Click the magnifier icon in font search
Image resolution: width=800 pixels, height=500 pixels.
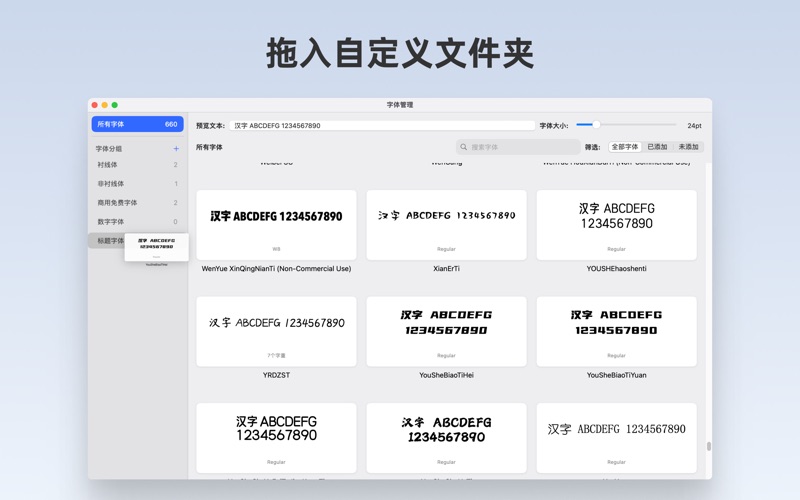[x=464, y=147]
